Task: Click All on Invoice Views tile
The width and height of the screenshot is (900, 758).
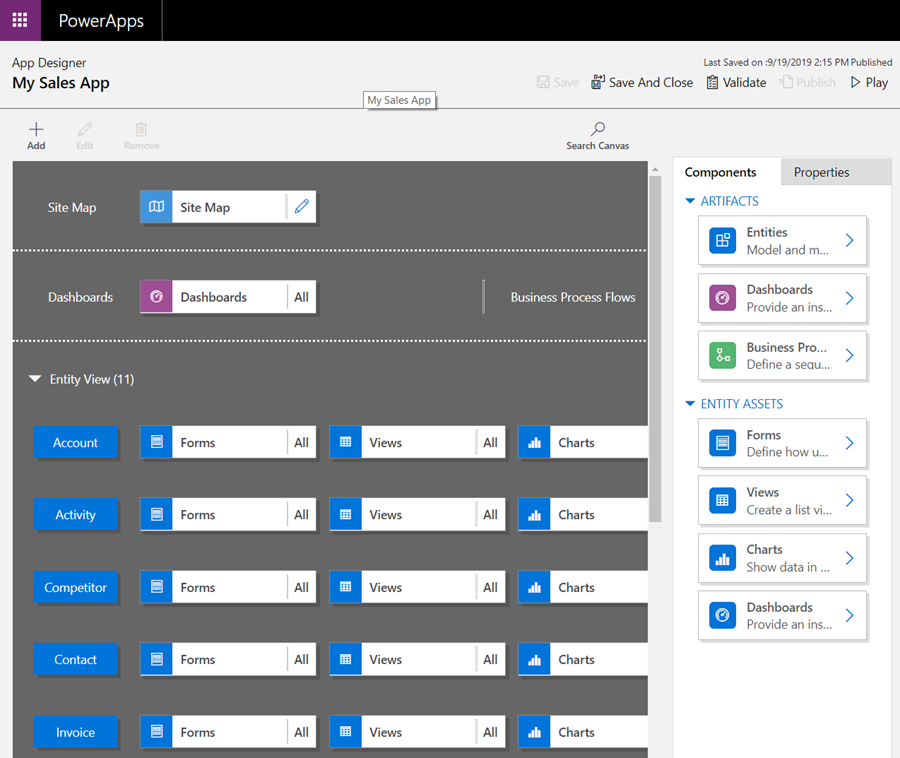Action: coord(490,732)
